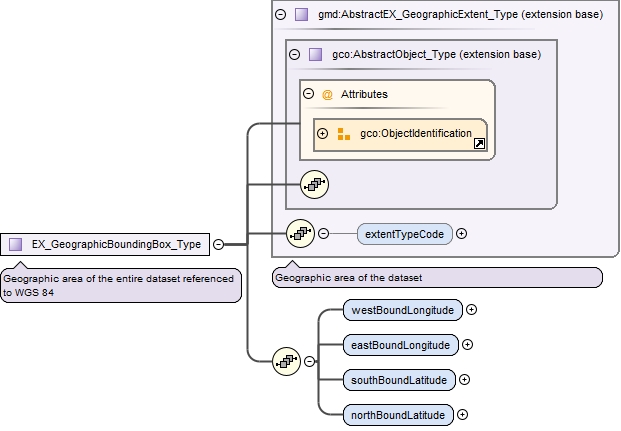Click the gco:ObjectIdentification orange group icon
The height and width of the screenshot is (431, 621).
[343, 134]
